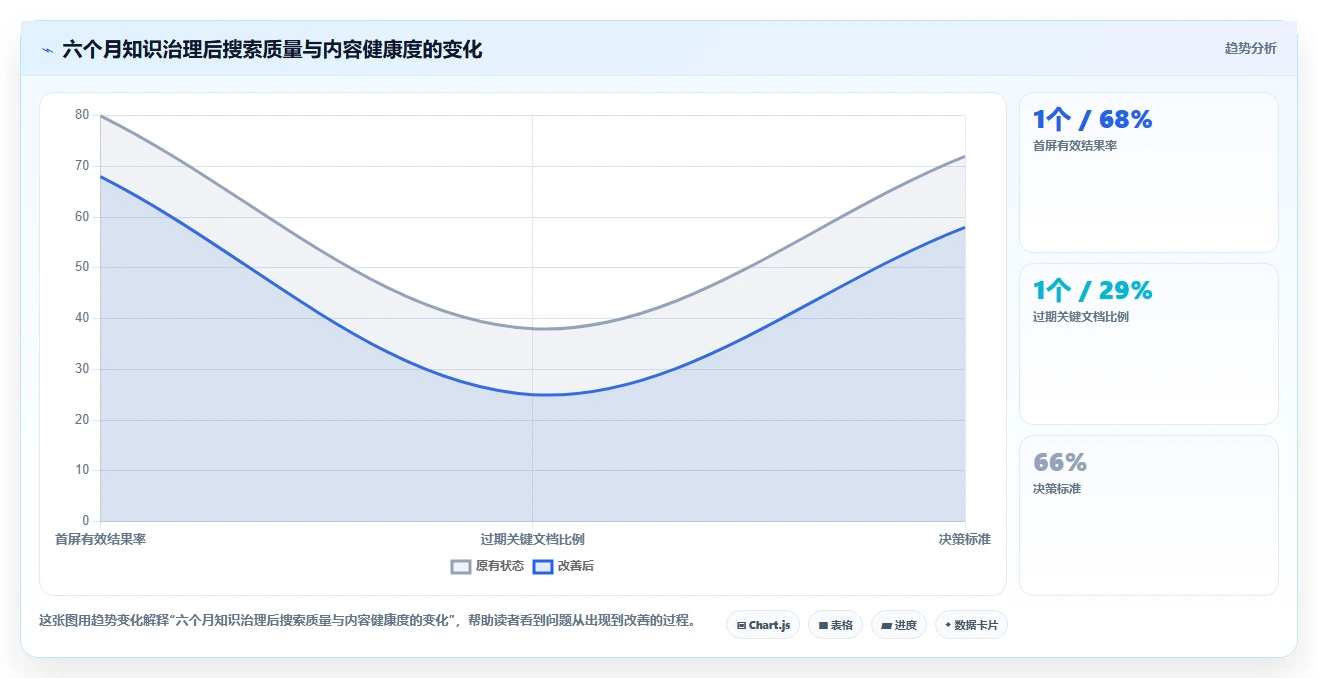The width and height of the screenshot is (1318, 678).
Task: Click the y-axis value 40
Action: (x=82, y=318)
